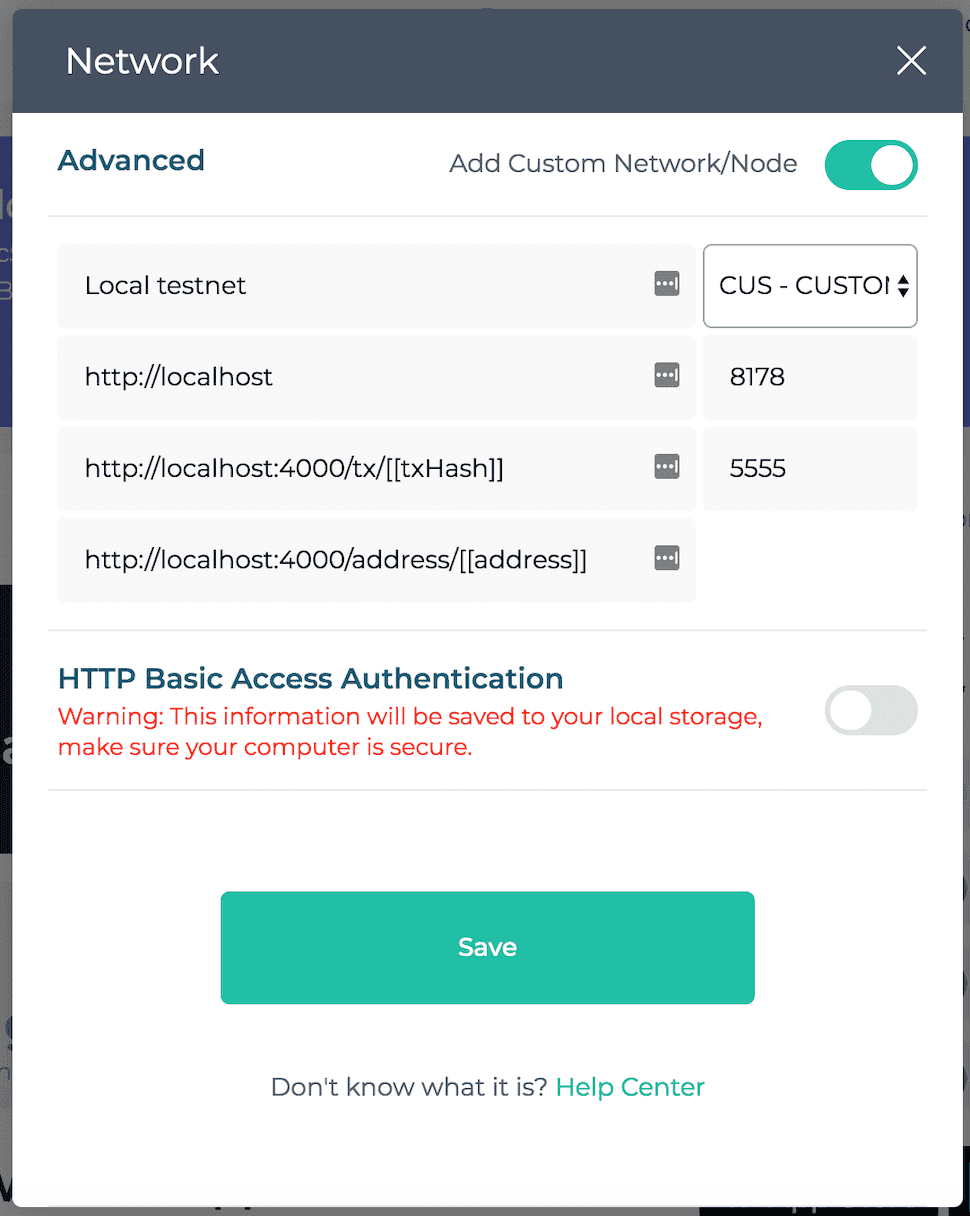Click the autofill icon in address URL field

667,559
